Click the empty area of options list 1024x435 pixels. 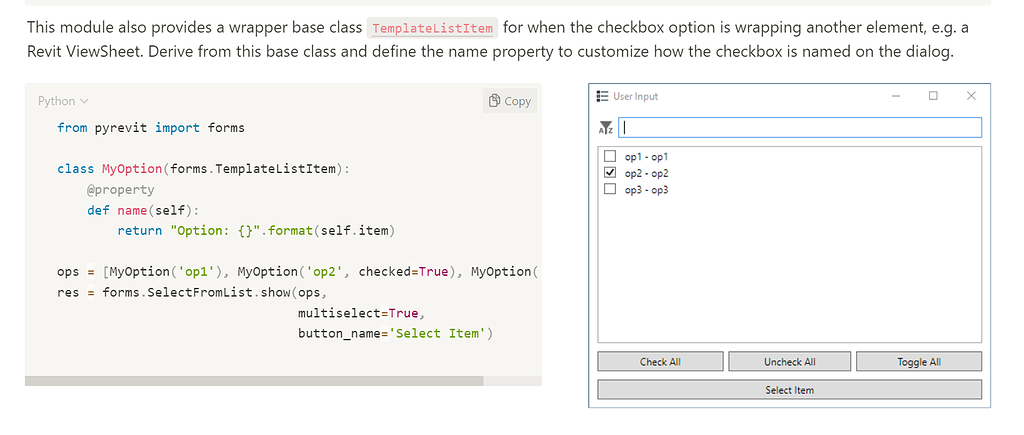788,270
